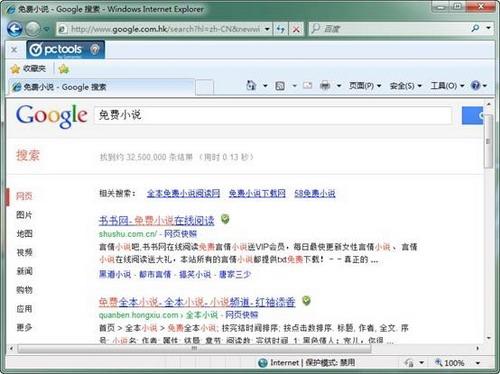Viewport: 500px width, 374px height.
Task: Click the vertical scrollbar thumb
Action: [488, 141]
